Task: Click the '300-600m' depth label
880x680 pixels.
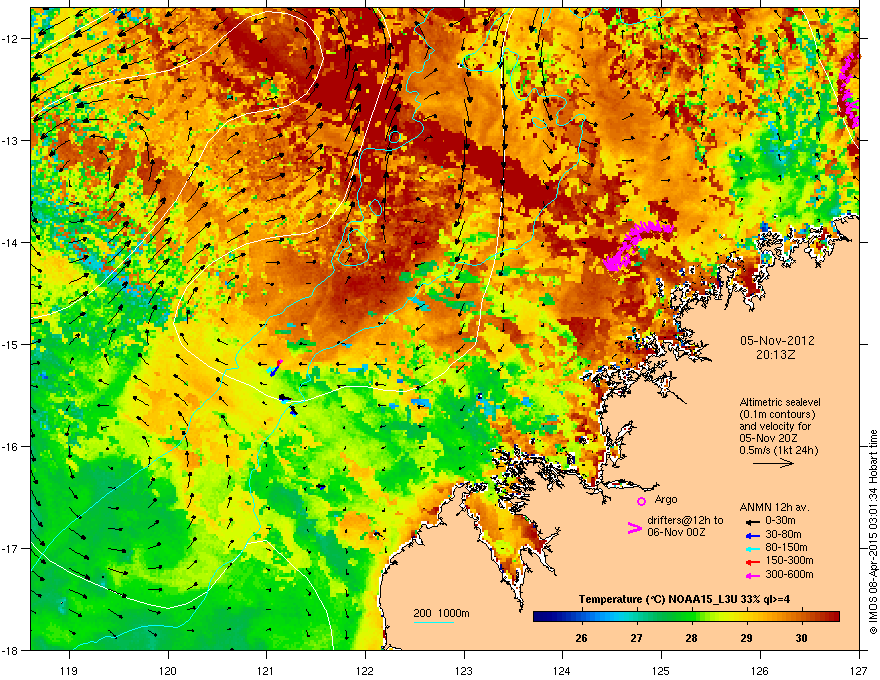Action: (789, 575)
